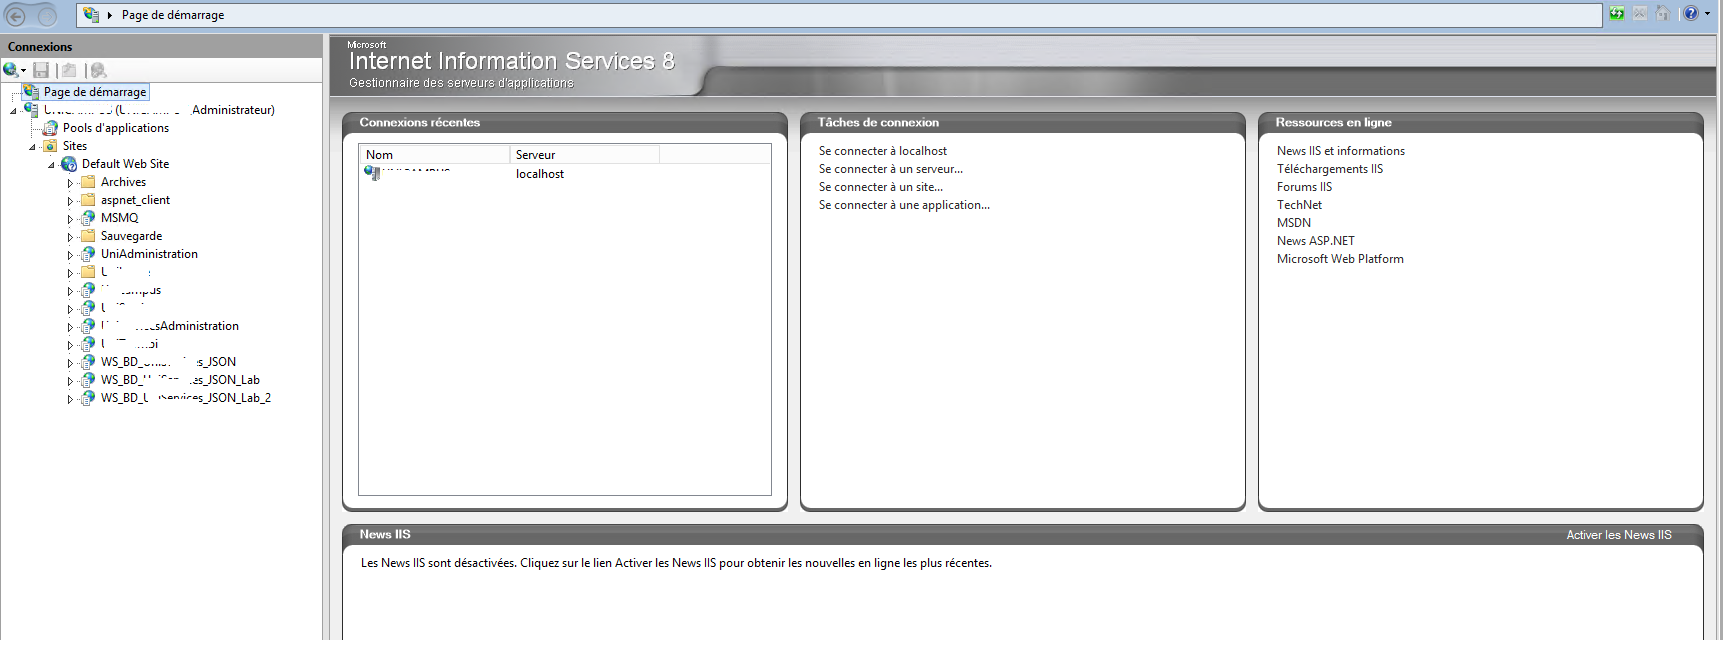Image resolution: width=1723 pixels, height=648 pixels.
Task: Select Default Web Site in the tree
Action: 125,164
